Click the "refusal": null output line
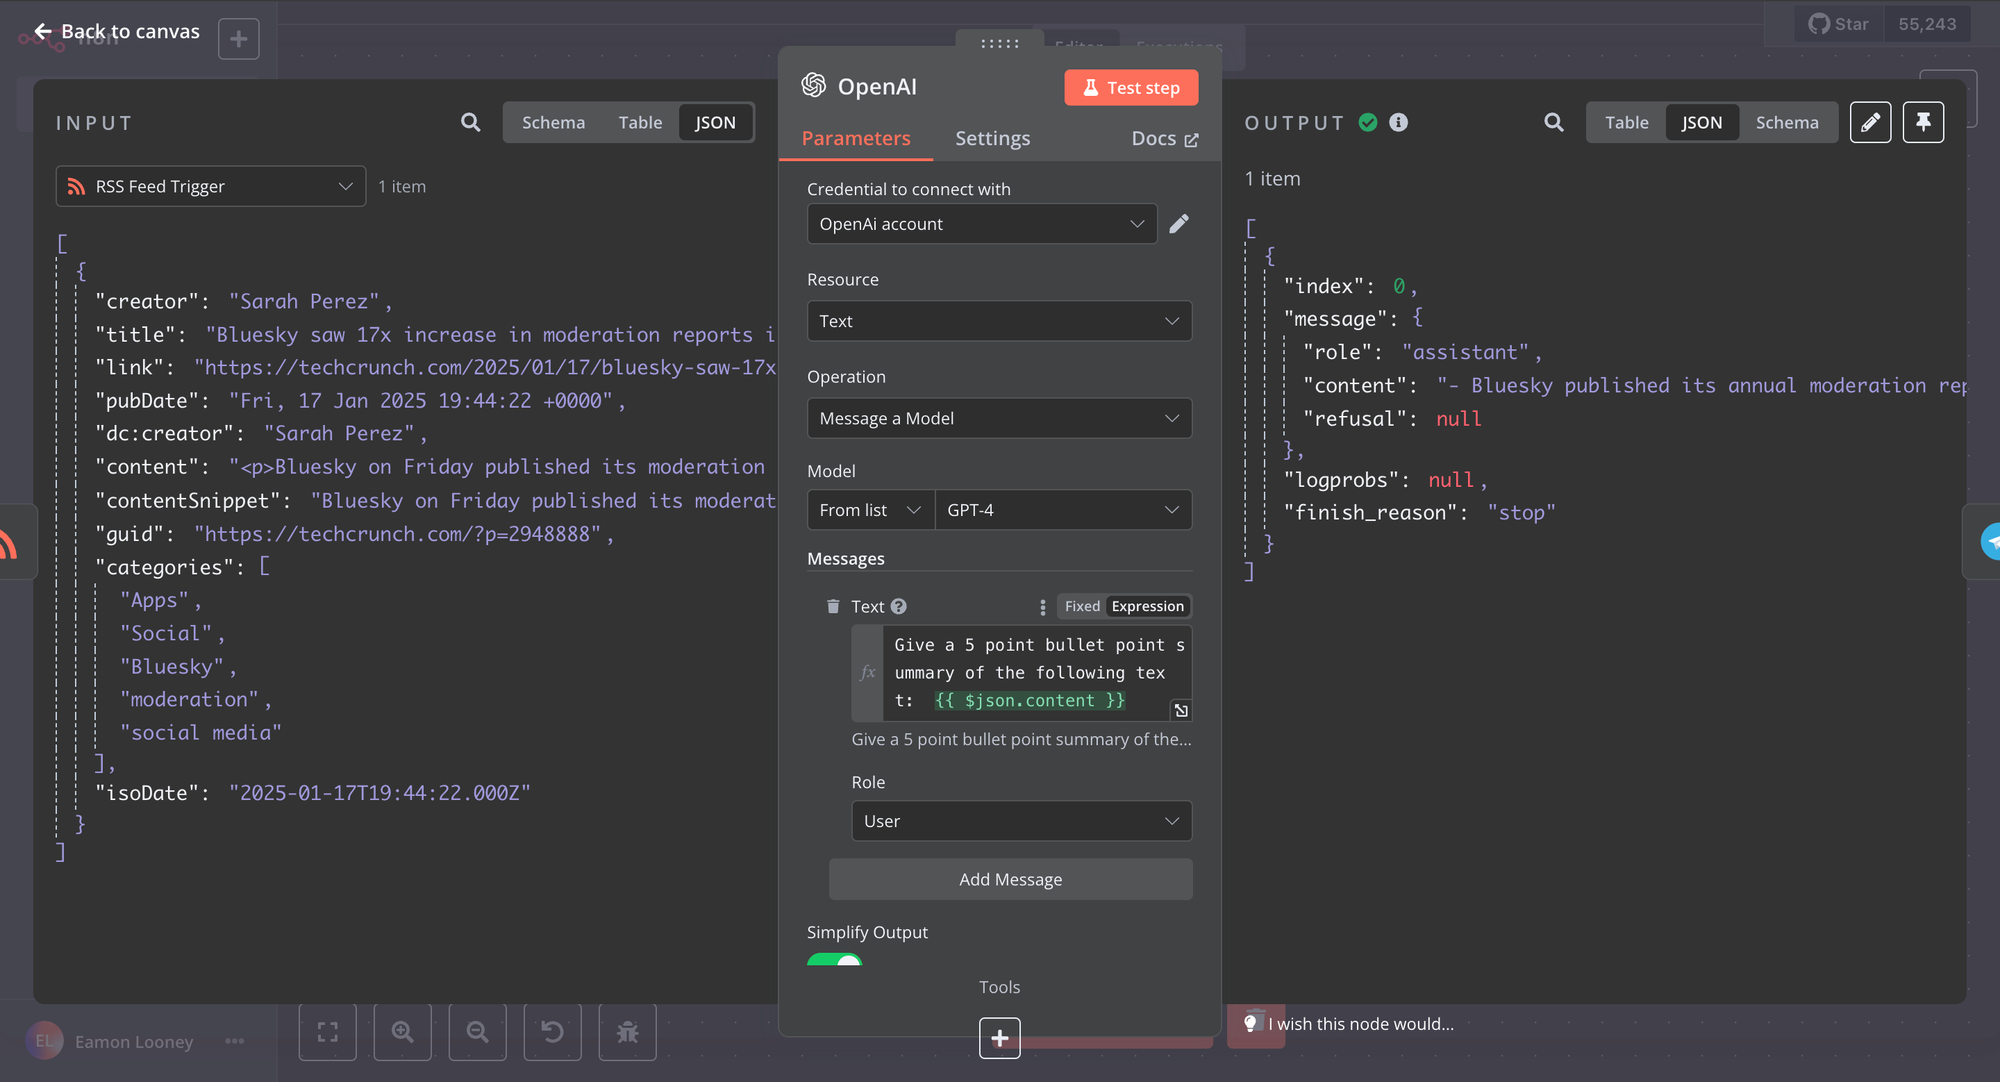 (x=1392, y=419)
